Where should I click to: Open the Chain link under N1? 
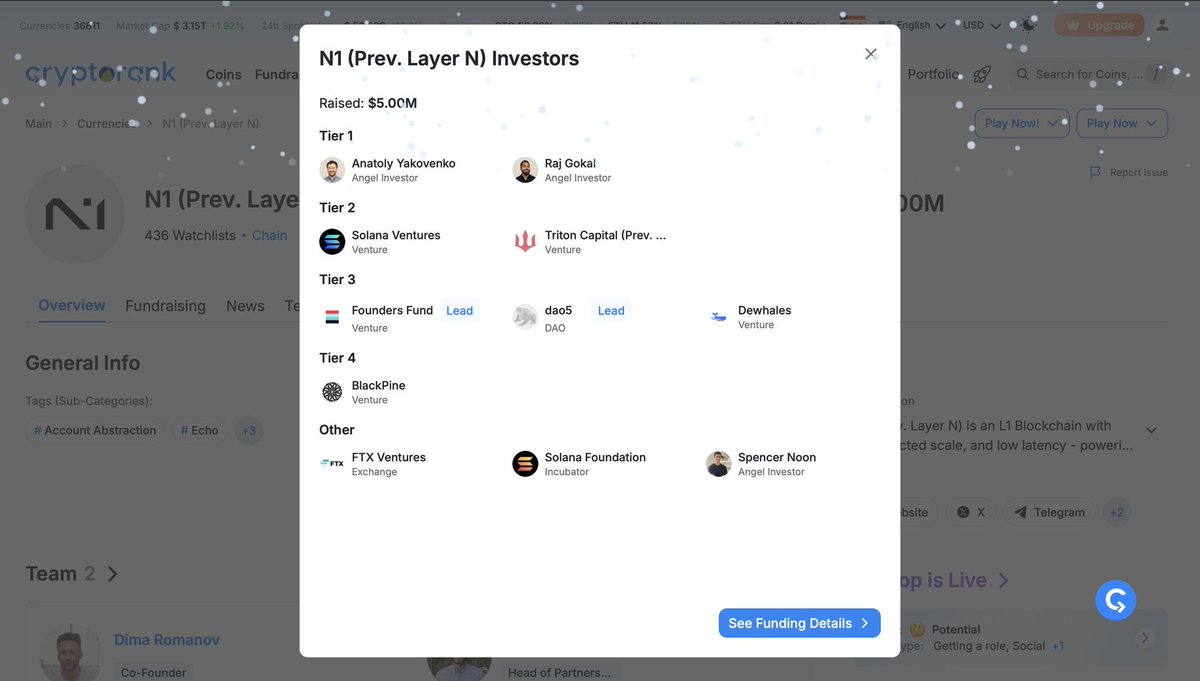(x=269, y=235)
